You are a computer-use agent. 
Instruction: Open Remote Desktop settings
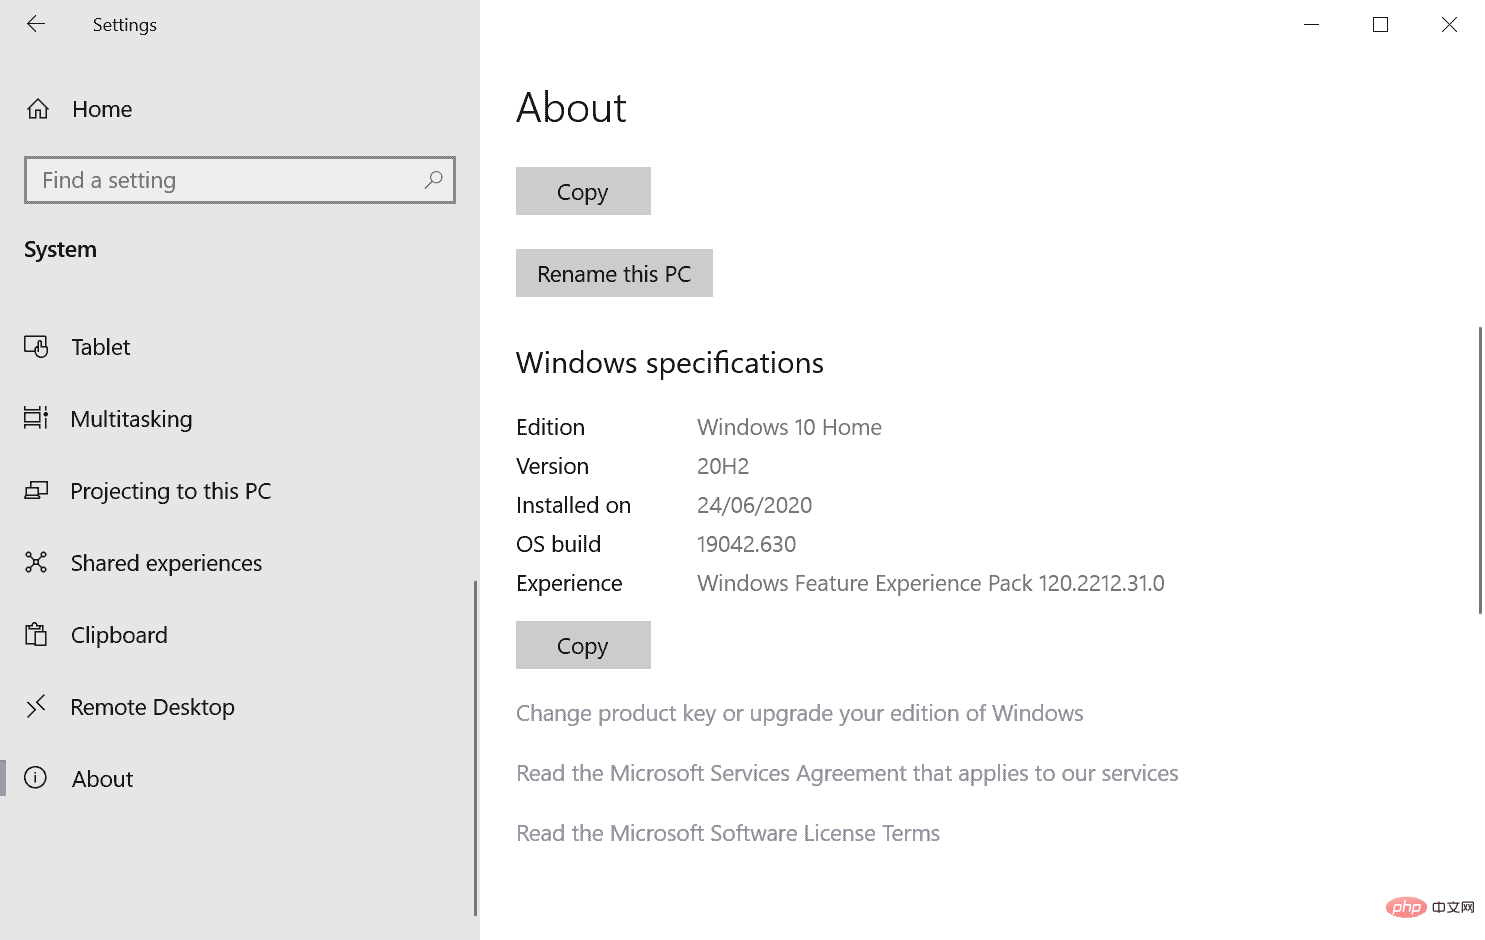152,707
